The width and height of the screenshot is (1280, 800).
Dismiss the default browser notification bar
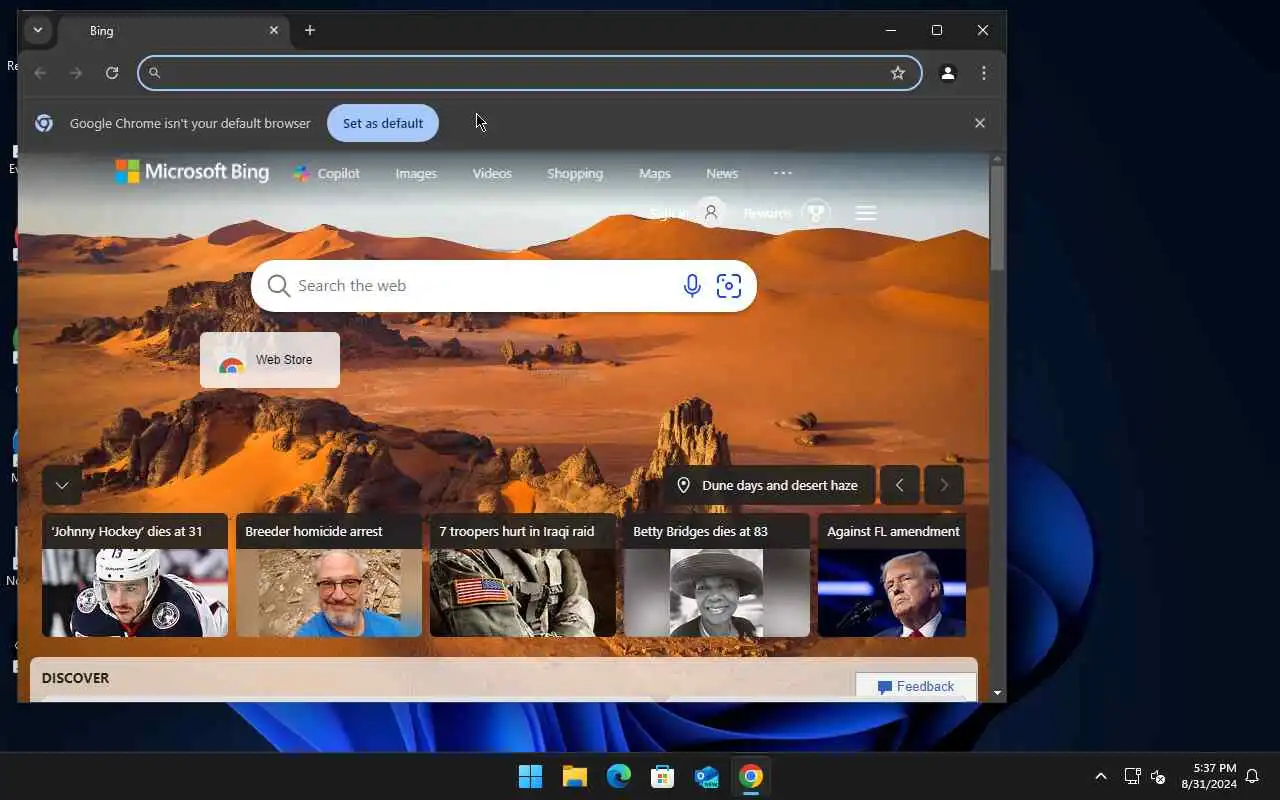tap(980, 123)
